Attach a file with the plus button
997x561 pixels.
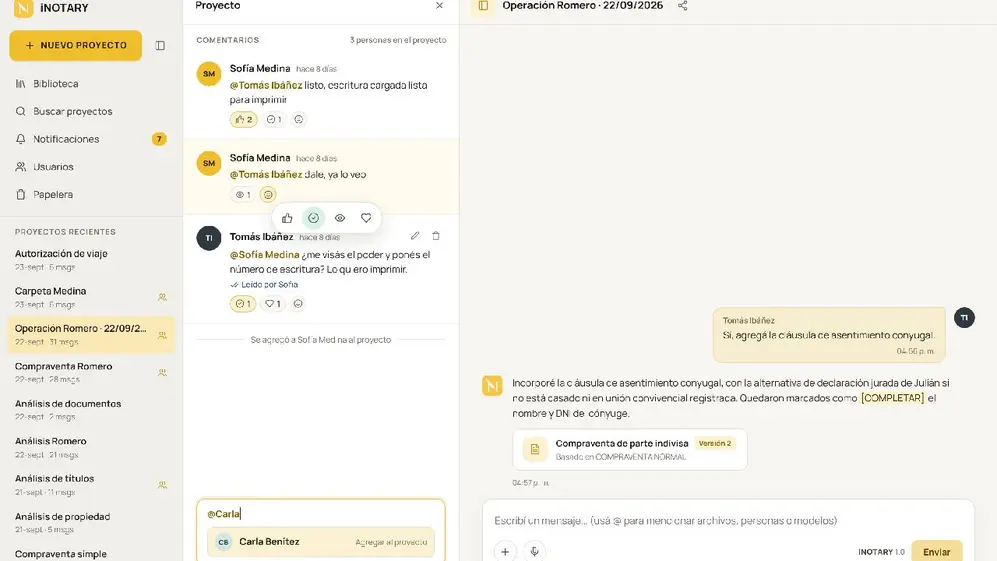[505, 551]
